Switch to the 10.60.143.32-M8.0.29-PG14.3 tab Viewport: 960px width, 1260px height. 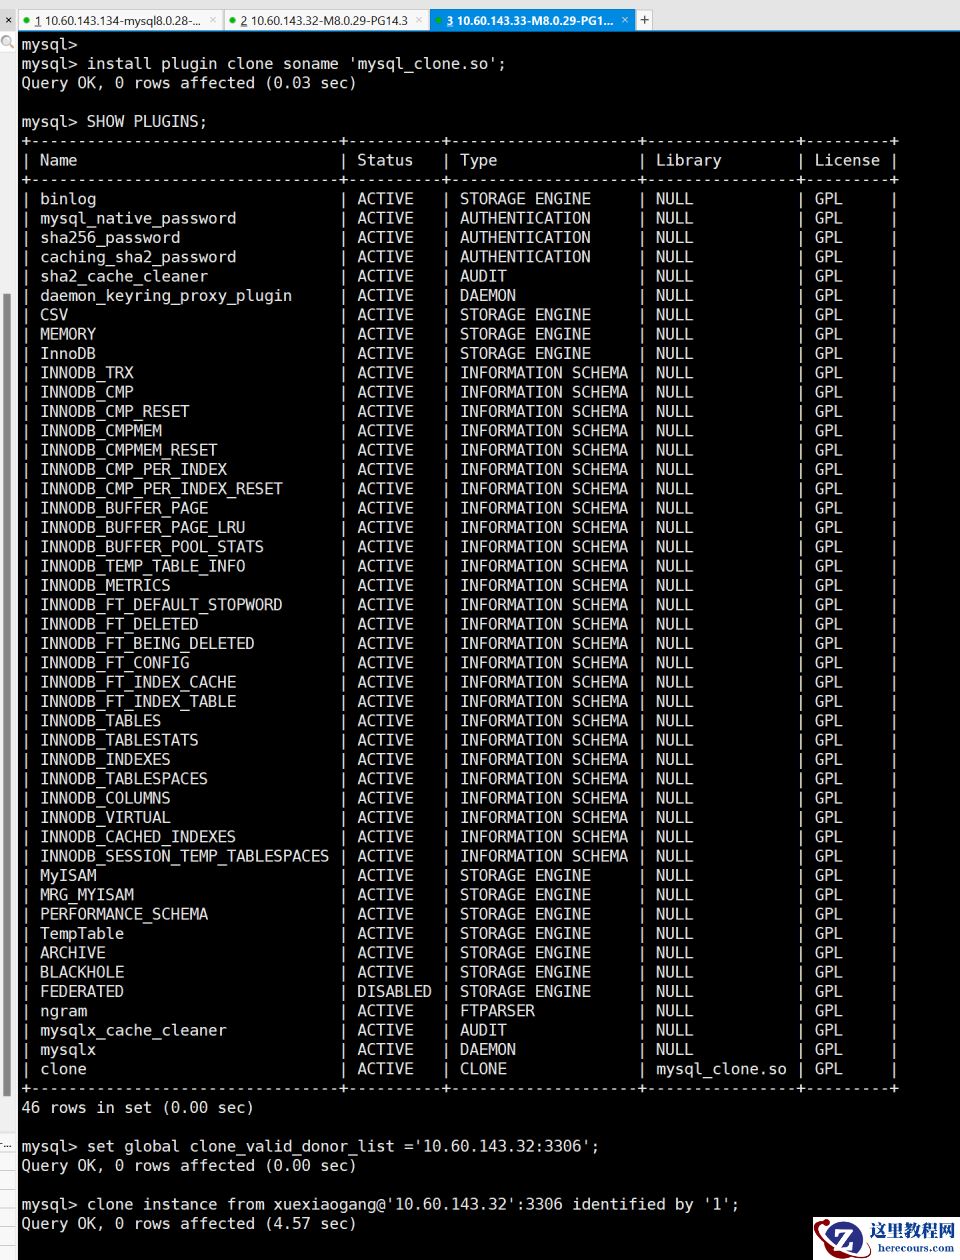(325, 20)
